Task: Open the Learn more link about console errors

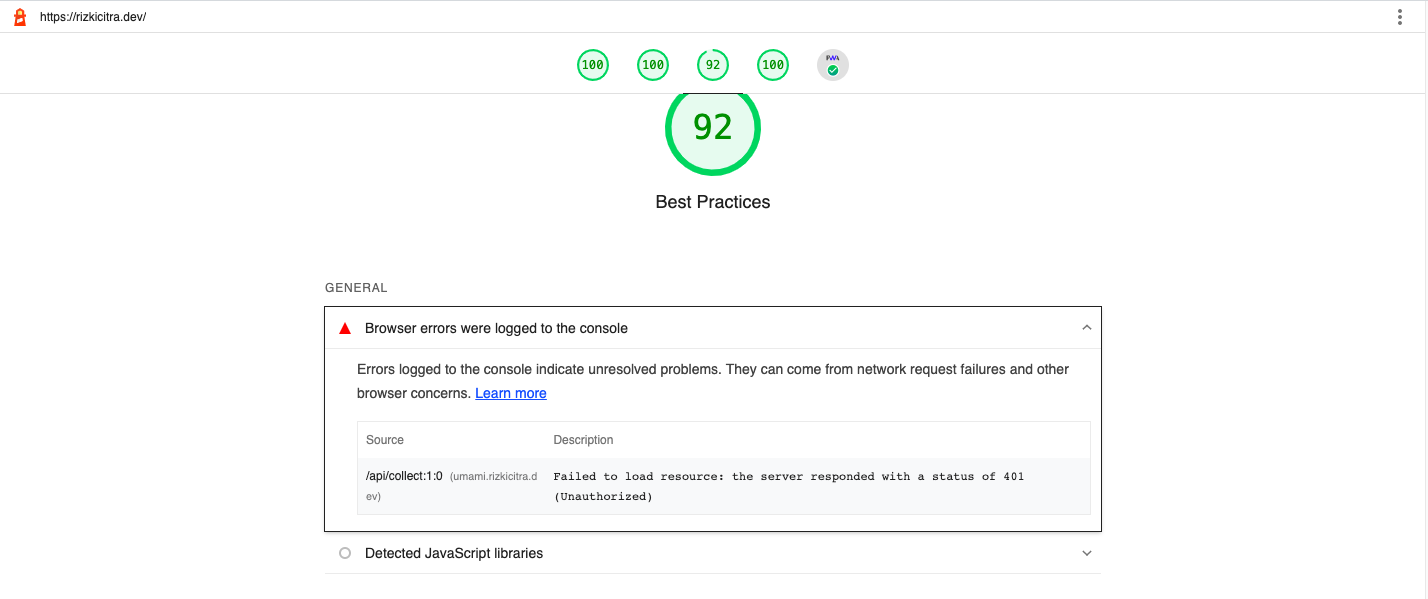Action: [510, 392]
